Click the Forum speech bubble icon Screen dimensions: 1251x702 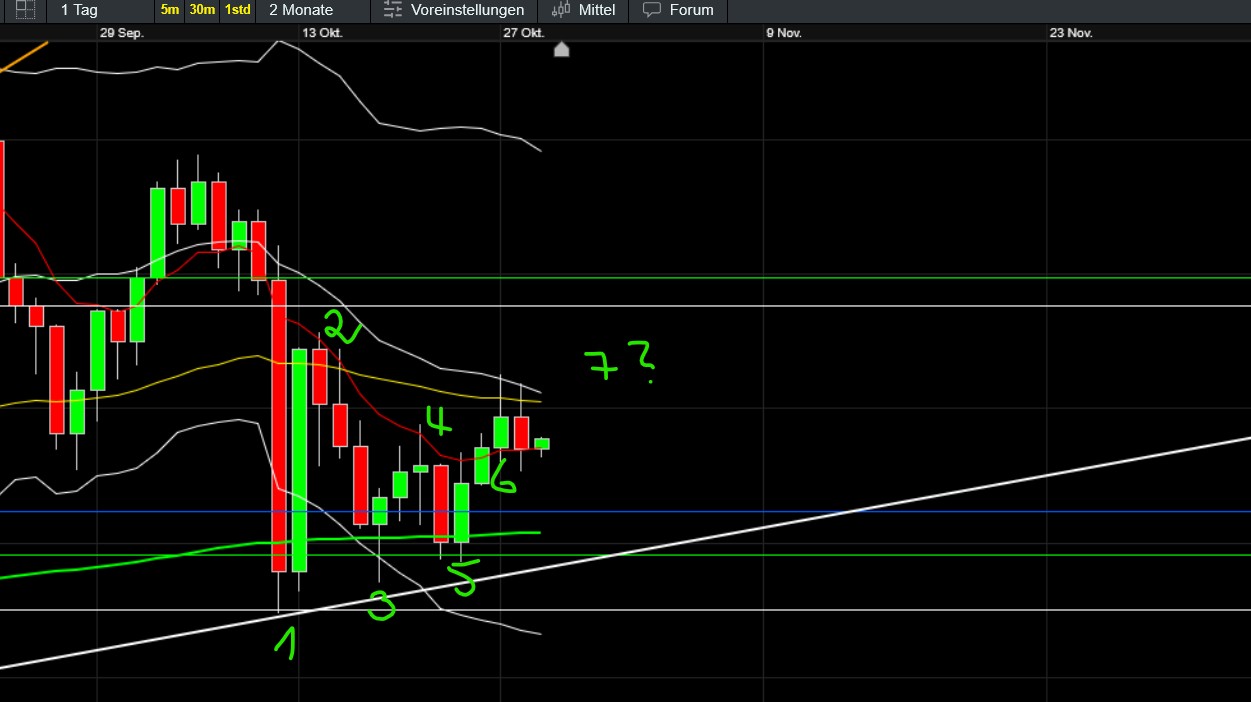(x=652, y=10)
